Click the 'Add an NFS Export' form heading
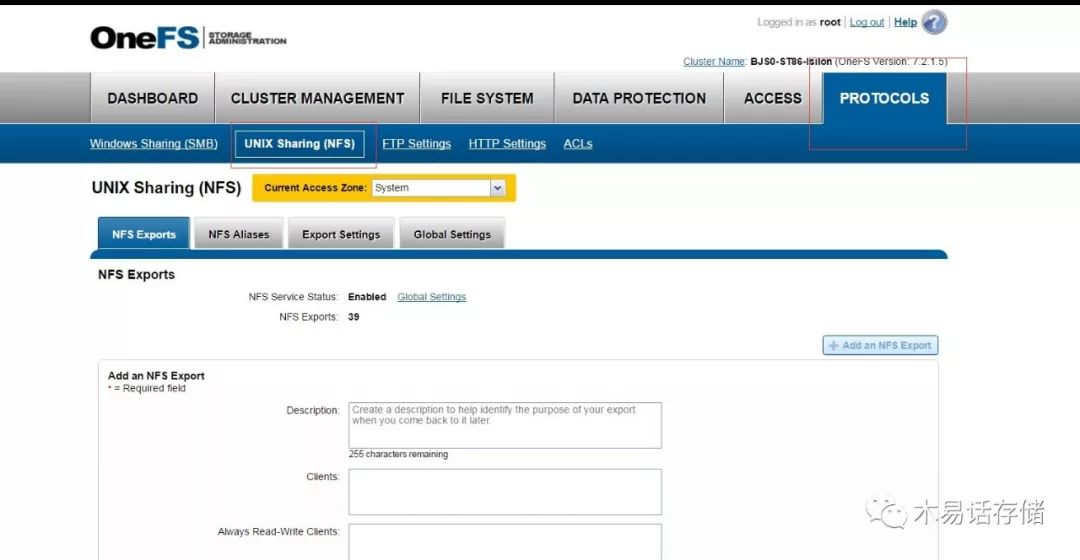This screenshot has height=560, width=1080. 156,375
